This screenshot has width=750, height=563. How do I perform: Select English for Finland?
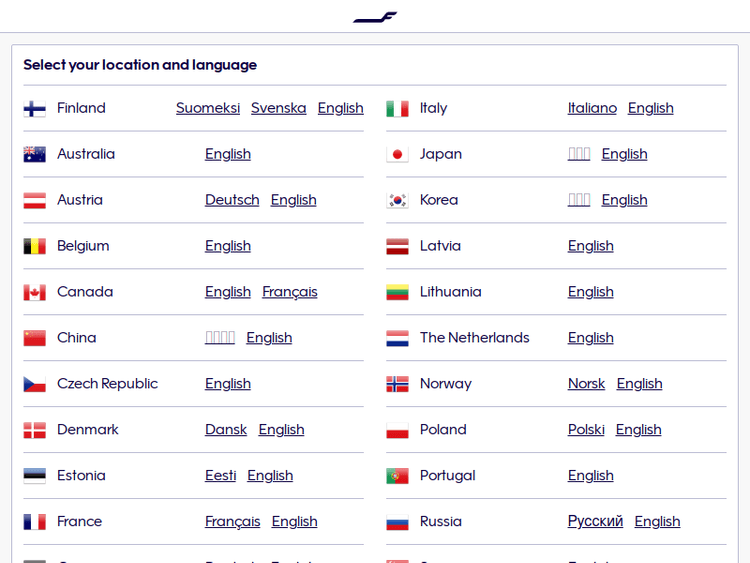pos(341,108)
